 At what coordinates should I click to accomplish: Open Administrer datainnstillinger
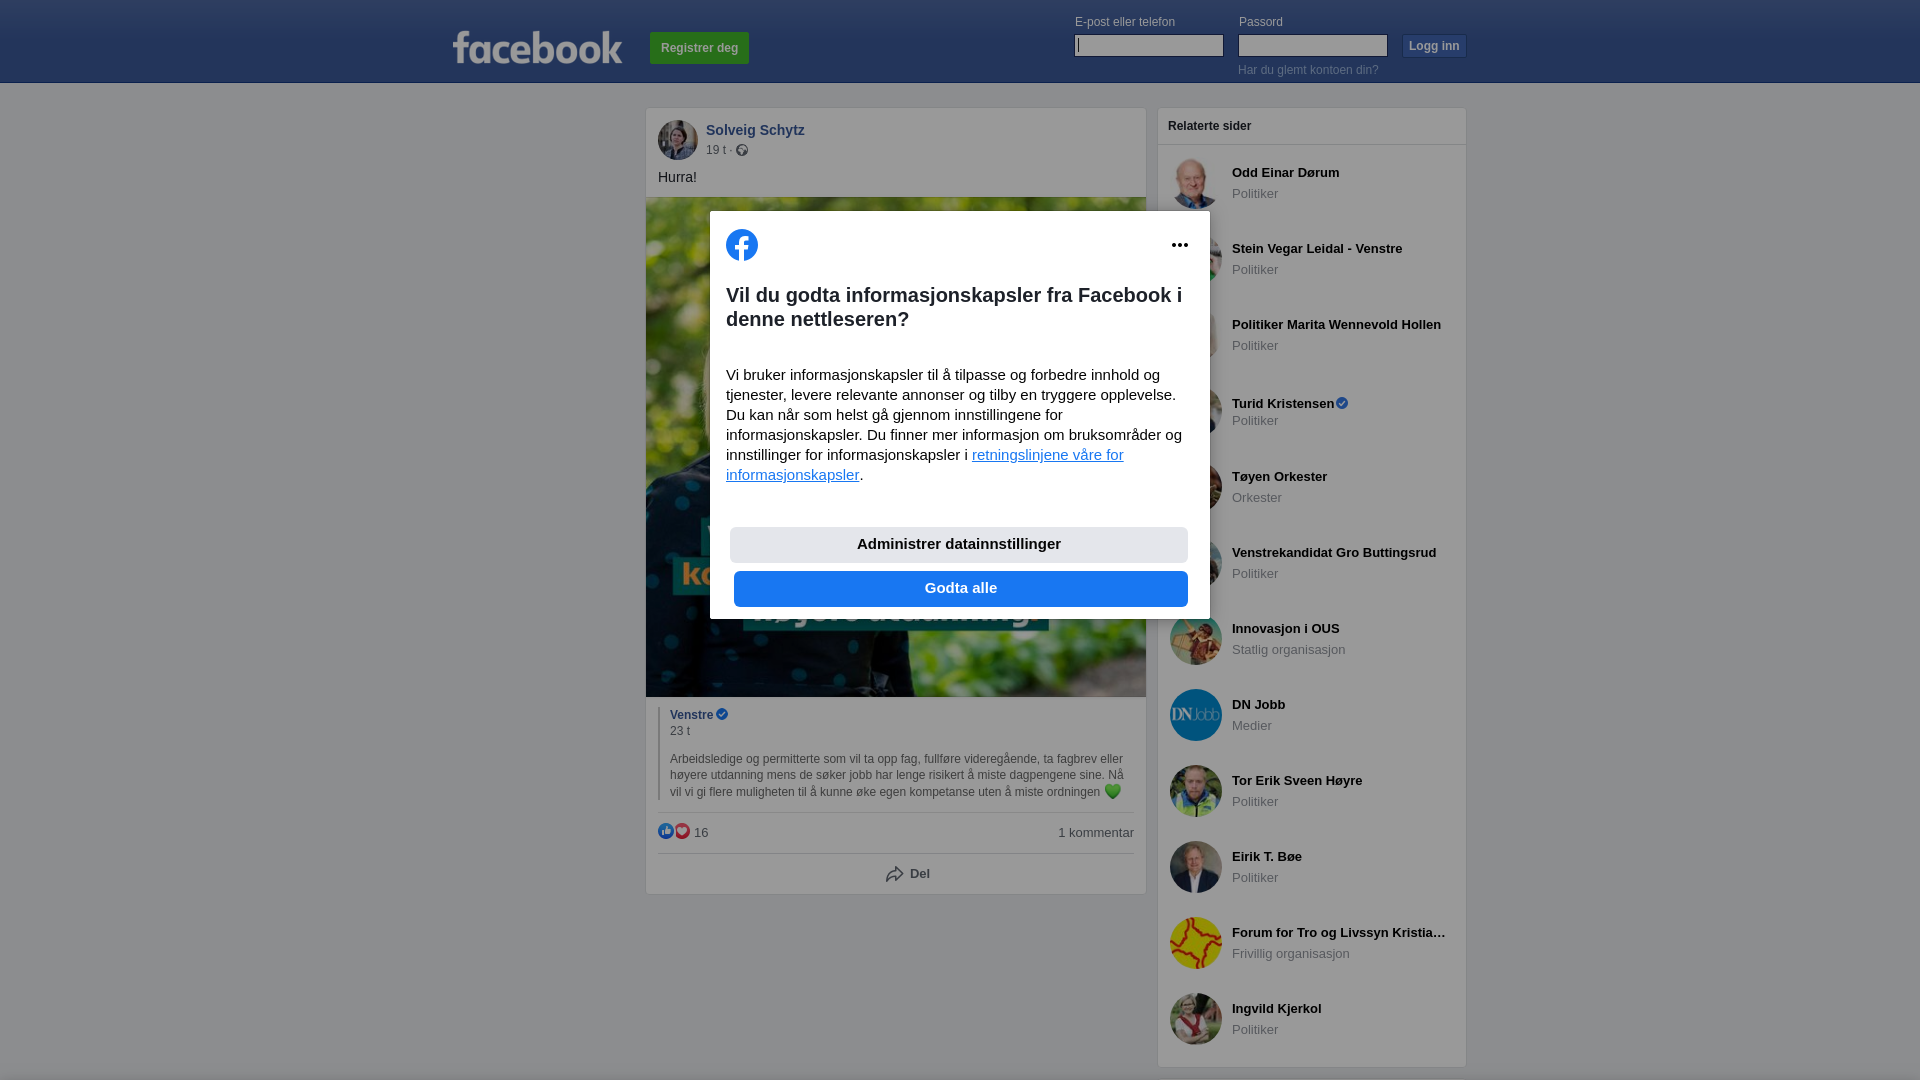click(x=959, y=545)
